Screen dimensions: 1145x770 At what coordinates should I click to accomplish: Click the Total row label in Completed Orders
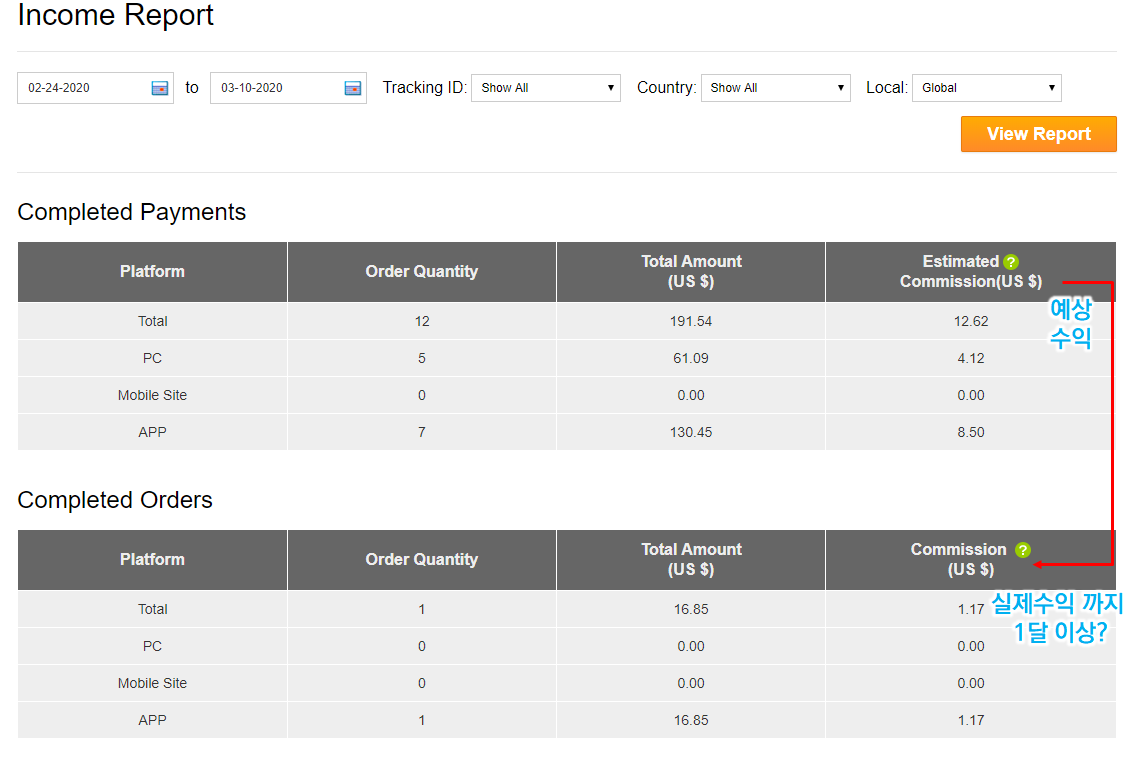152,609
